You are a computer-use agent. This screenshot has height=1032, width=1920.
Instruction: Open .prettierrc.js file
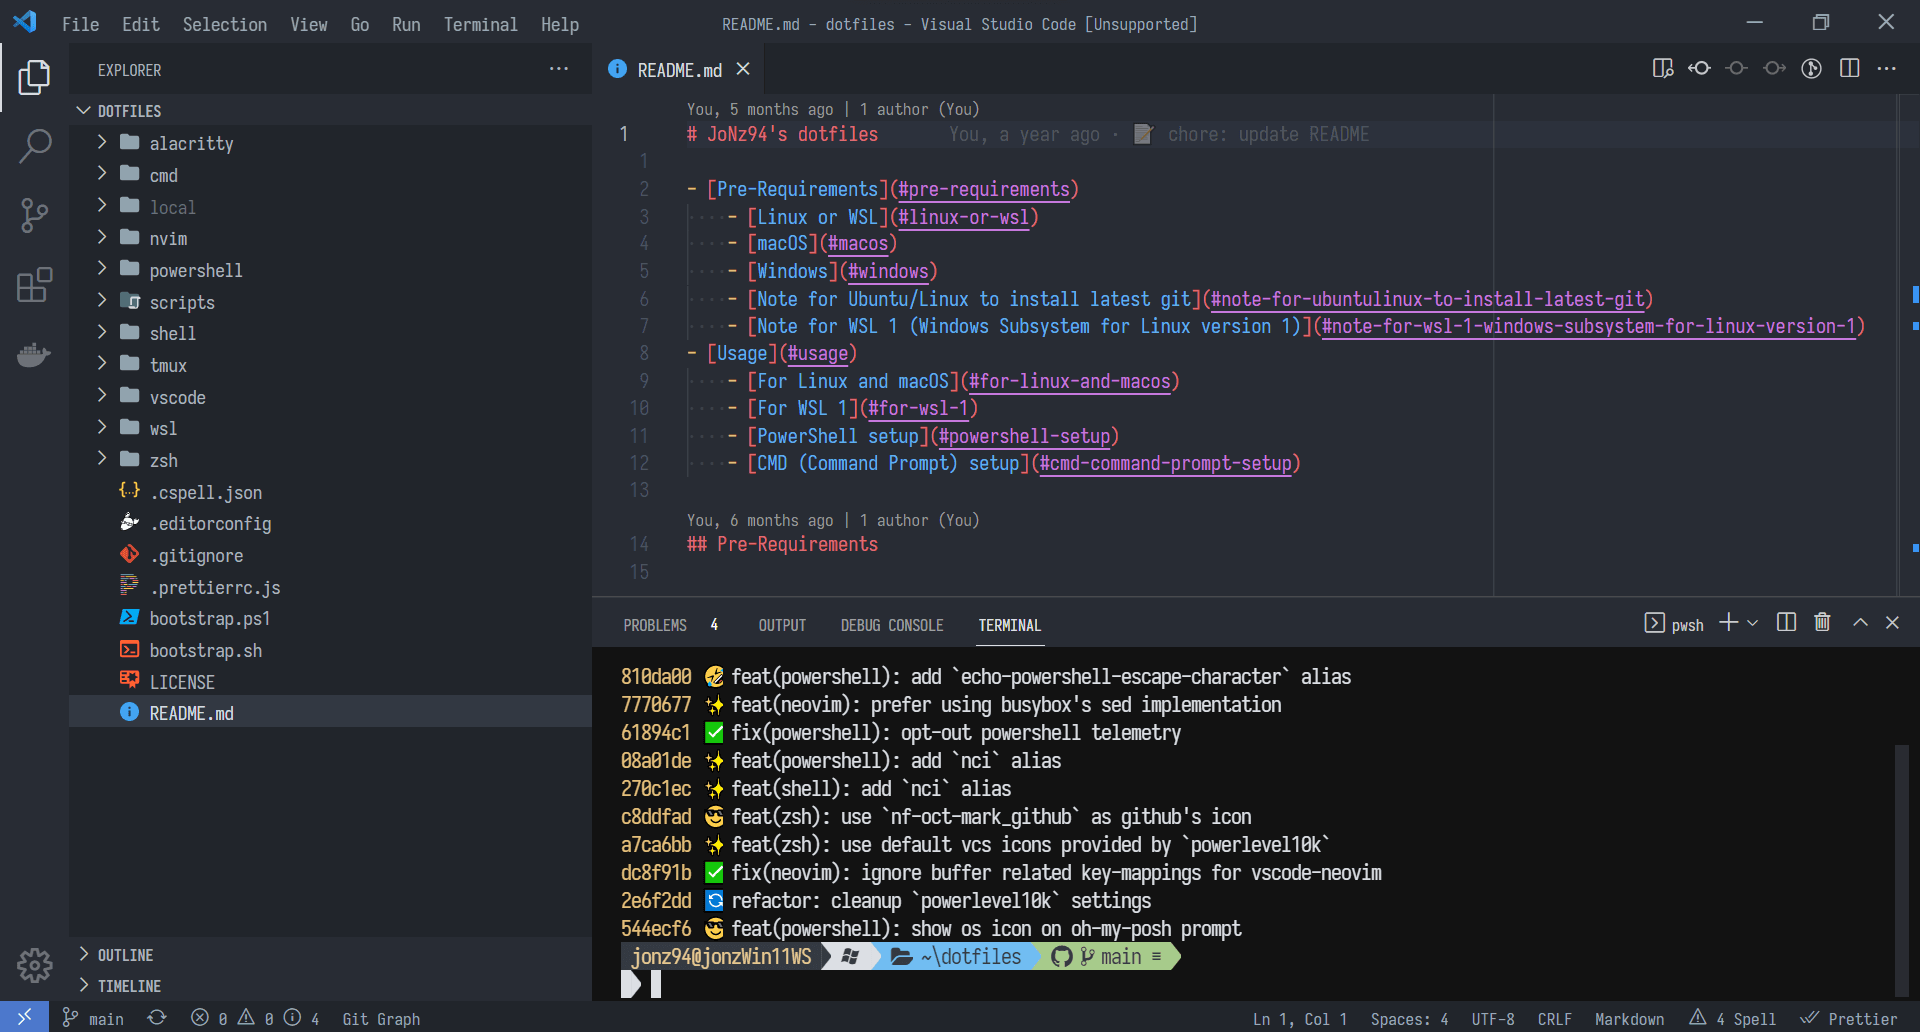tap(330, 587)
